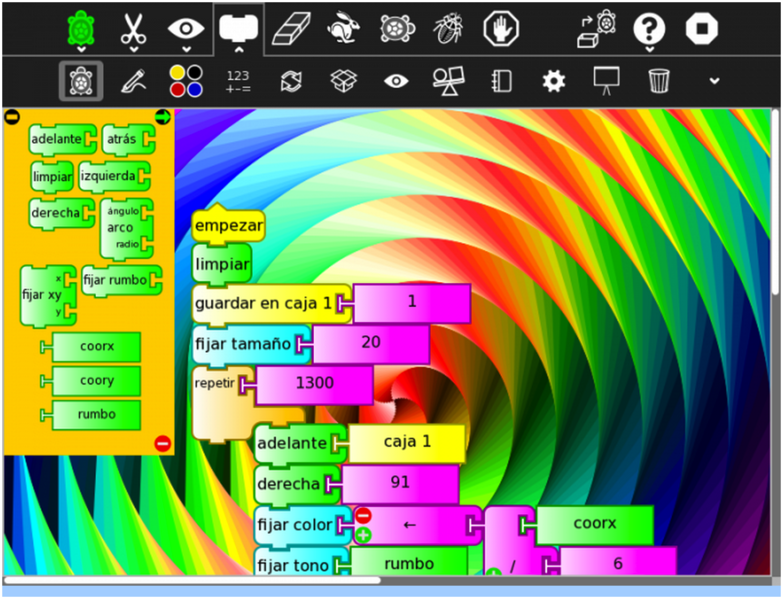The width and height of the screenshot is (783, 599).
Task: Show the sensor eye palette in second row
Action: click(x=396, y=81)
